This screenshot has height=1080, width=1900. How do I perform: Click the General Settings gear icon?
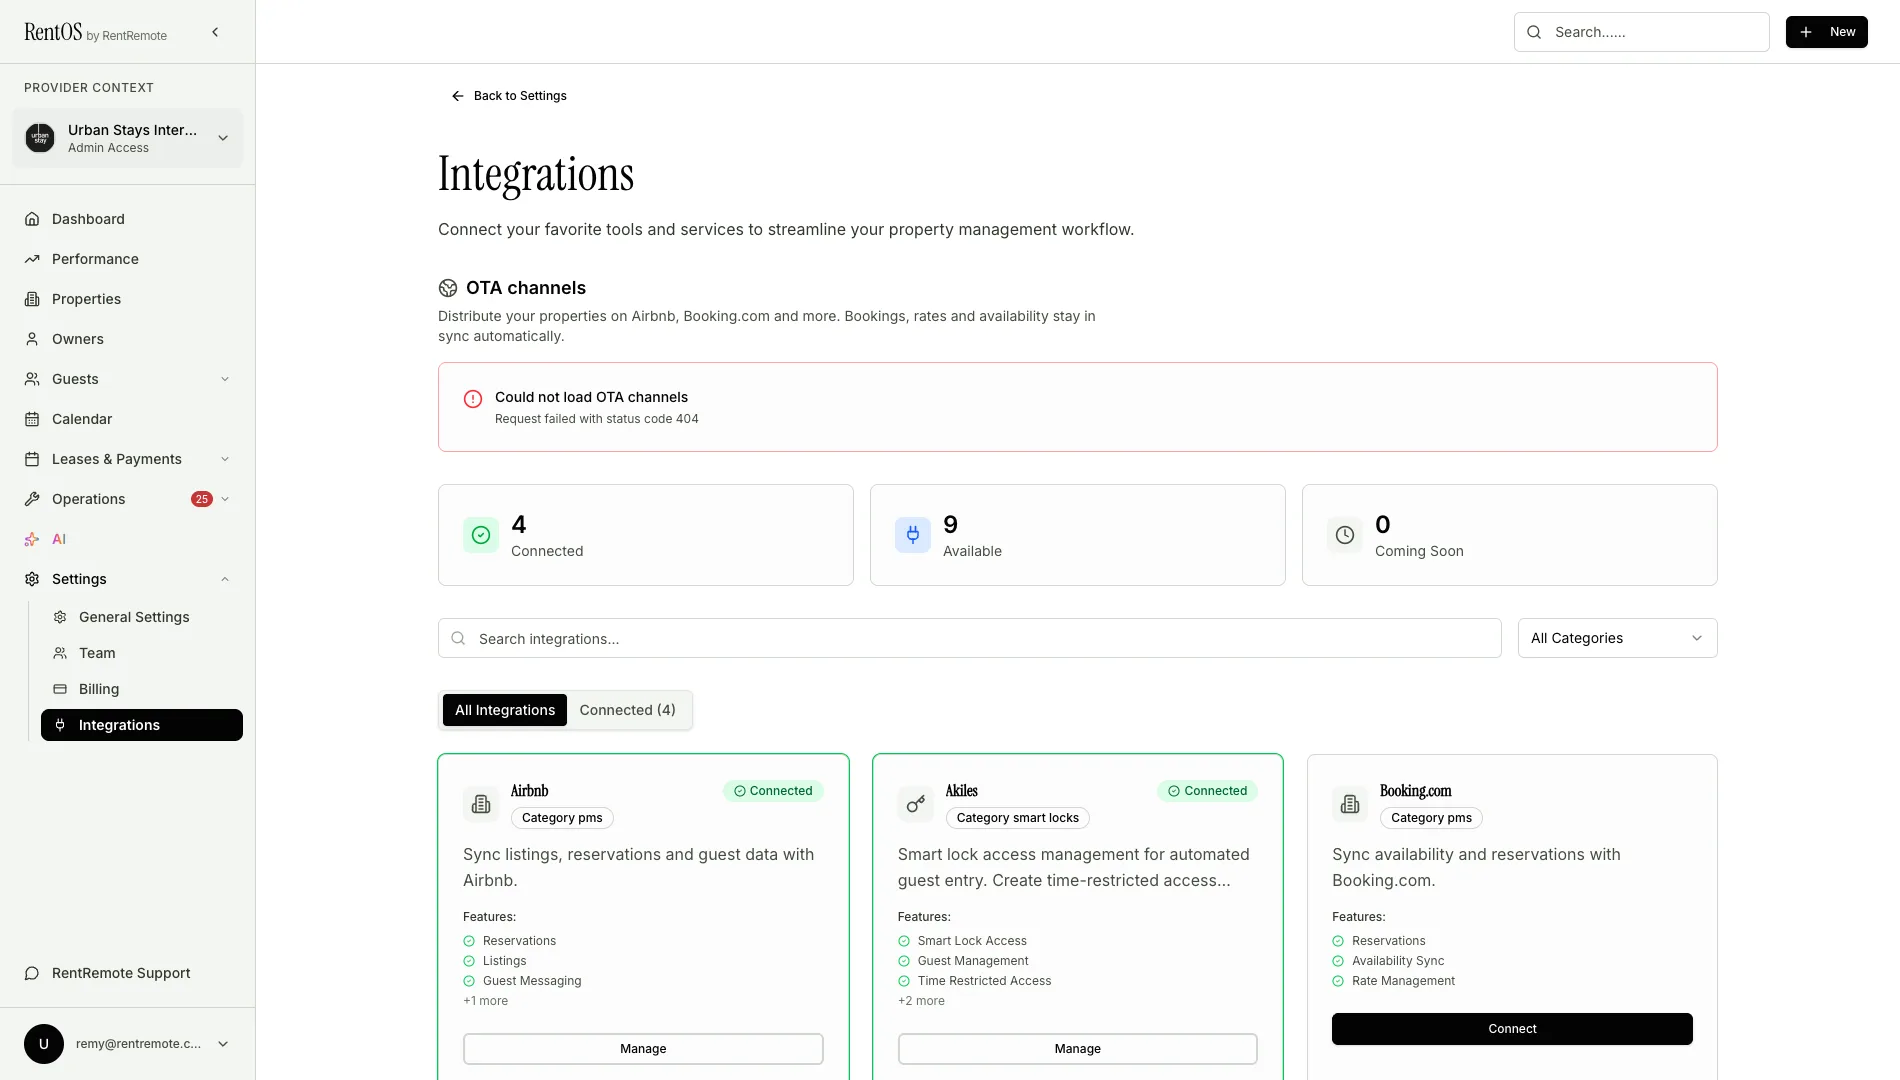[x=60, y=617]
